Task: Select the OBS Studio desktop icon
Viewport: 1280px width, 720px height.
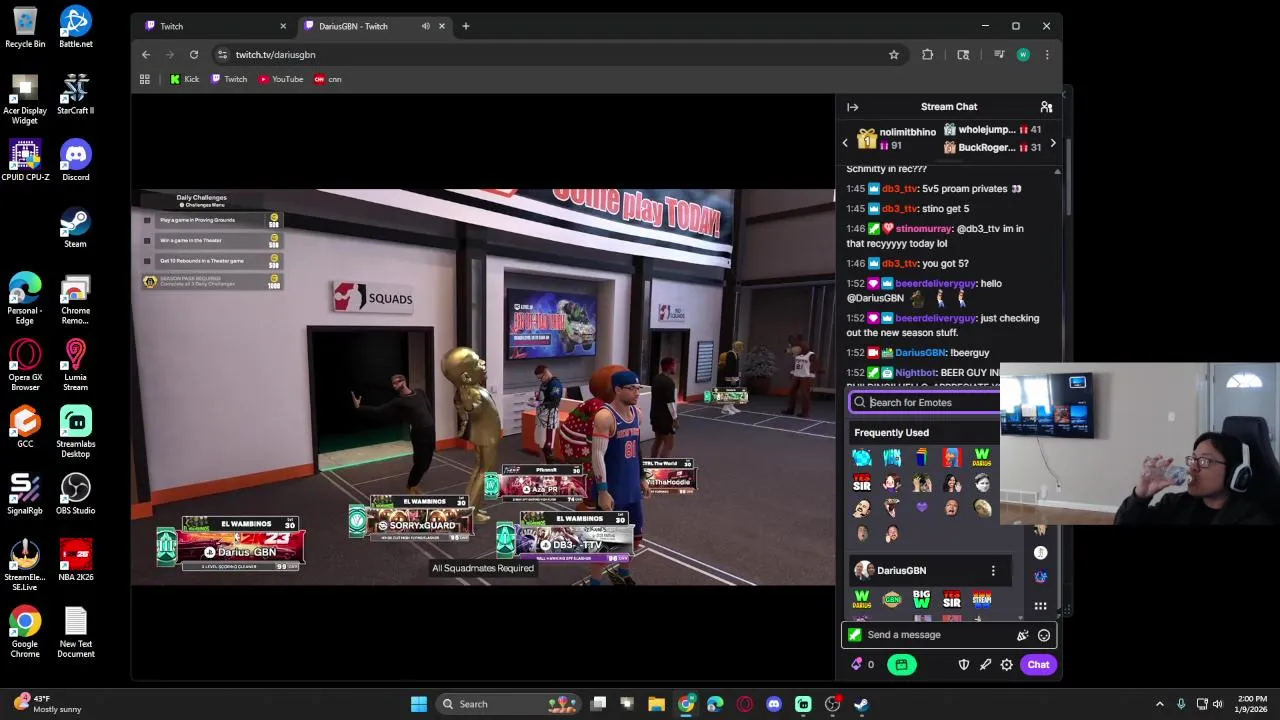Action: (x=76, y=494)
